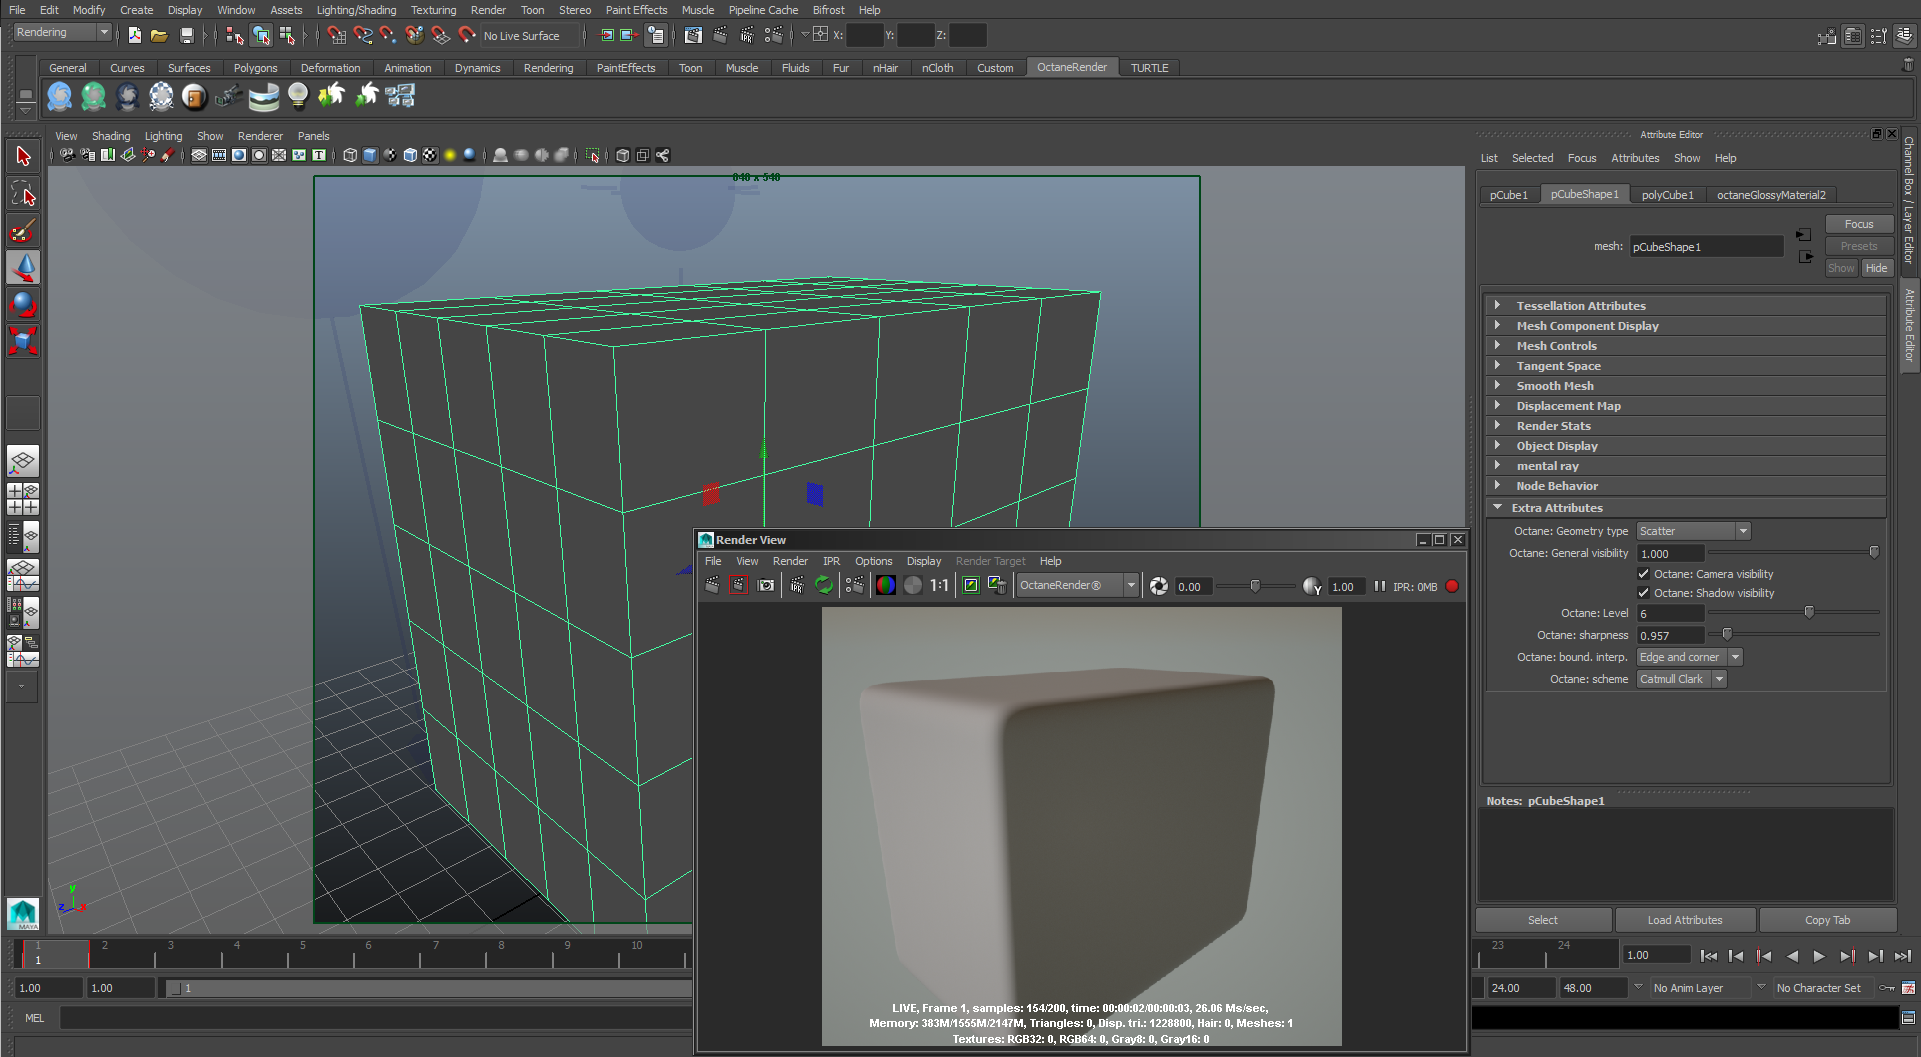Toggle the pause IPR button in Render View
Image resolution: width=1921 pixels, height=1057 pixels.
[x=1380, y=587]
